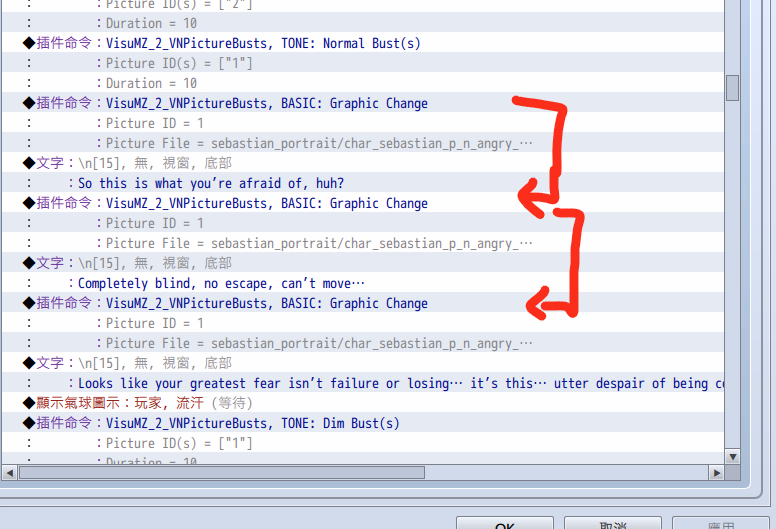Select the 顯示氣球圖示 玩家 流汗 command

pyautogui.click(x=138, y=403)
